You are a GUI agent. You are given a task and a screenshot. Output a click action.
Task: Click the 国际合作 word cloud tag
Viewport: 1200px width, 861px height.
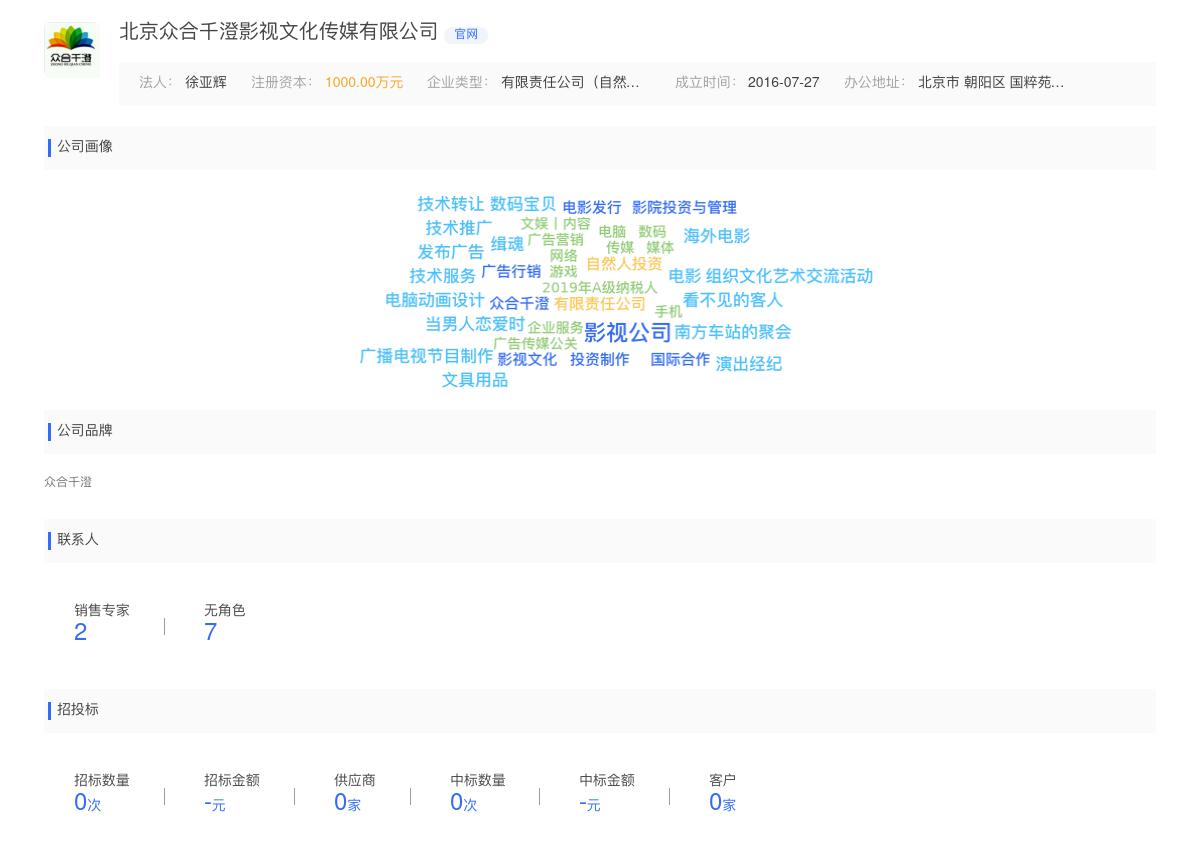(680, 360)
